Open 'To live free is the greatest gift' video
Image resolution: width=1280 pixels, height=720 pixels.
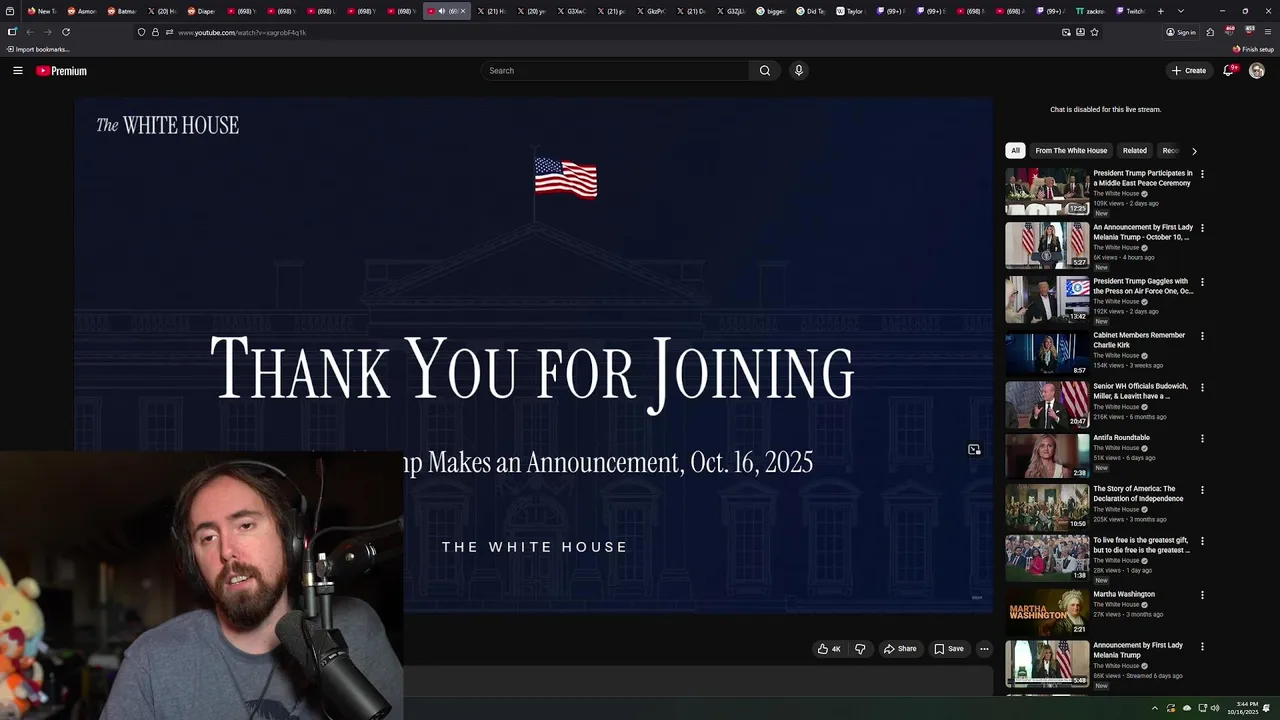[1141, 545]
